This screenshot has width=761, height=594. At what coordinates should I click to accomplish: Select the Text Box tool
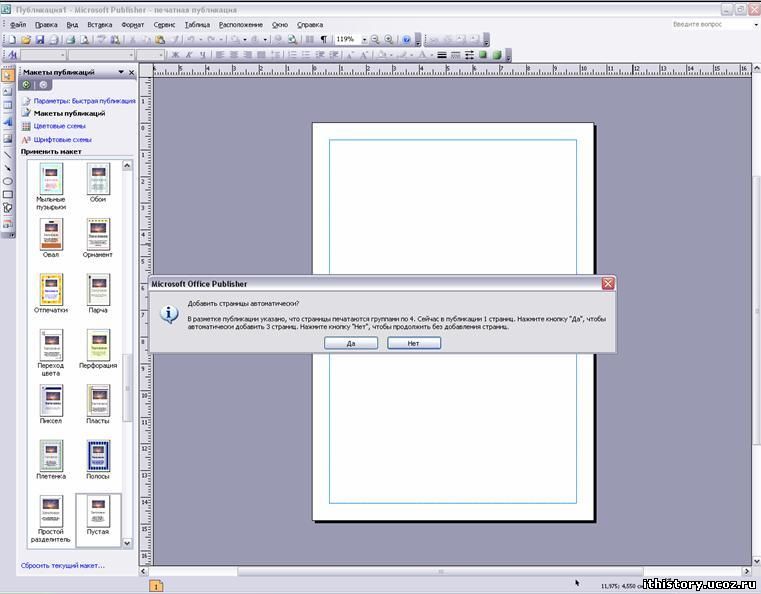(7, 91)
